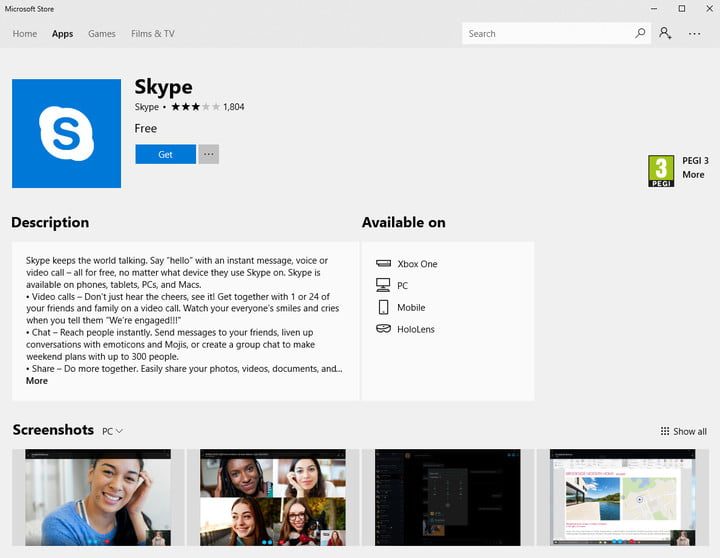Open the first screenshot of smiling woman
This screenshot has height=558, width=720.
(97, 497)
